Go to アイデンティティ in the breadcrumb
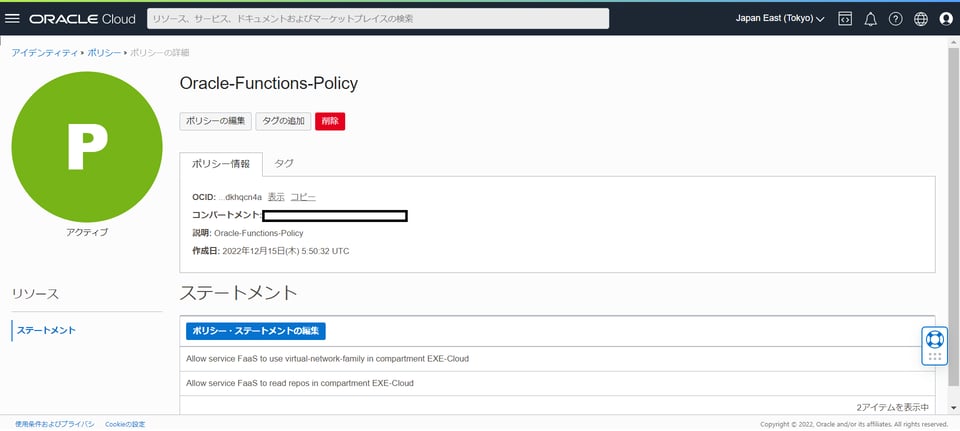960x431 pixels. pyautogui.click(x=43, y=52)
